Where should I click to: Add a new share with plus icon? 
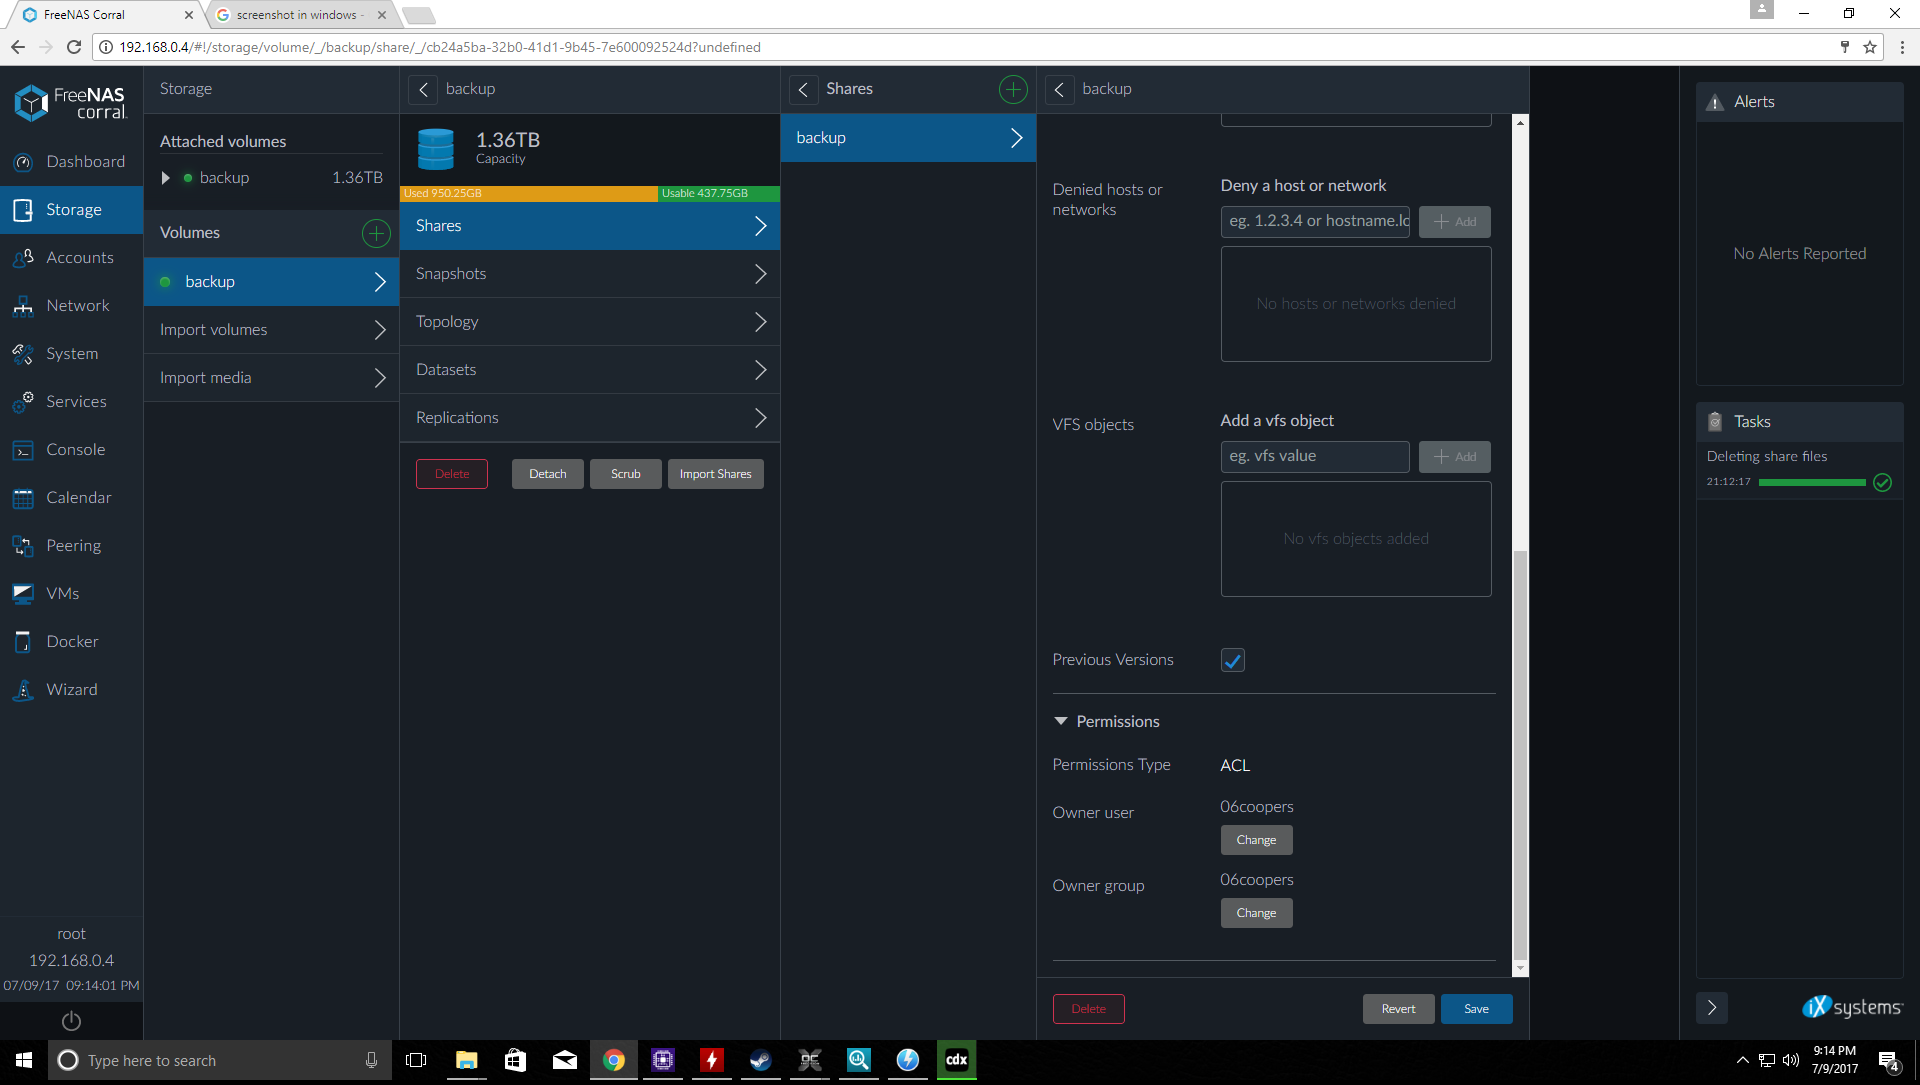click(1013, 89)
